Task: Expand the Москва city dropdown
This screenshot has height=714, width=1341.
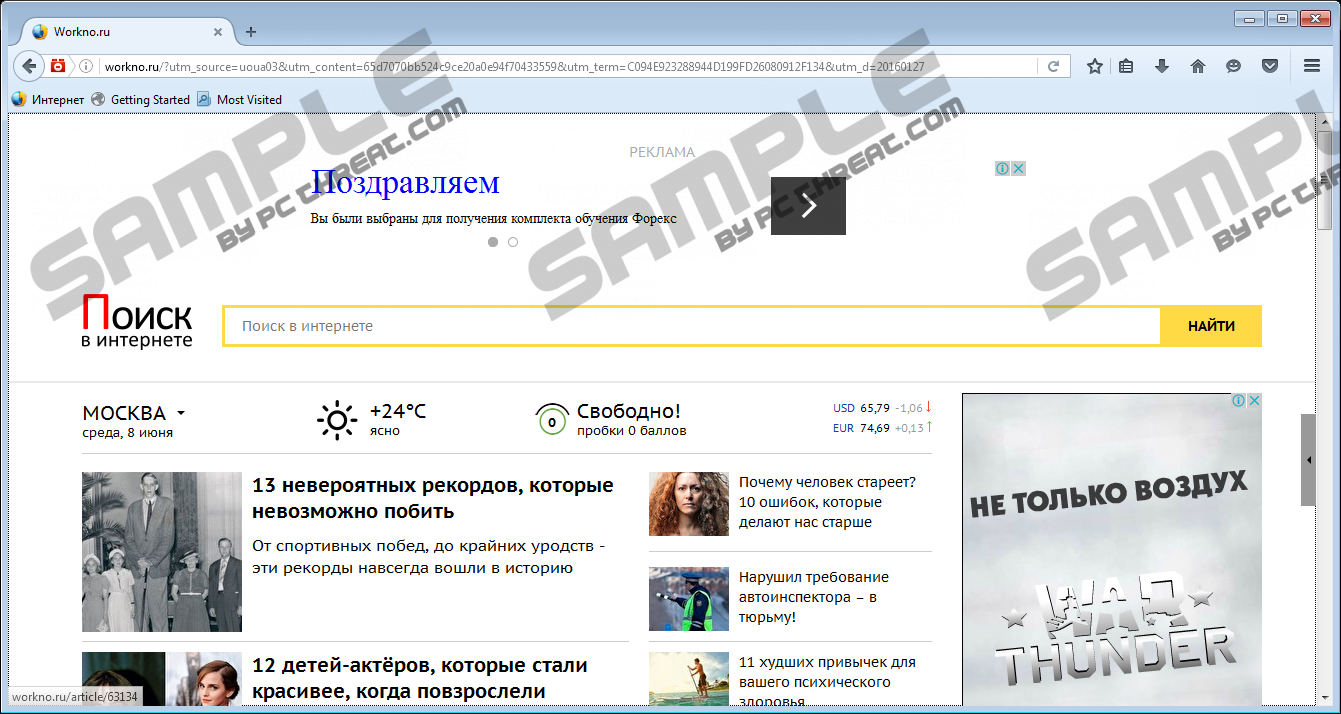Action: point(180,413)
